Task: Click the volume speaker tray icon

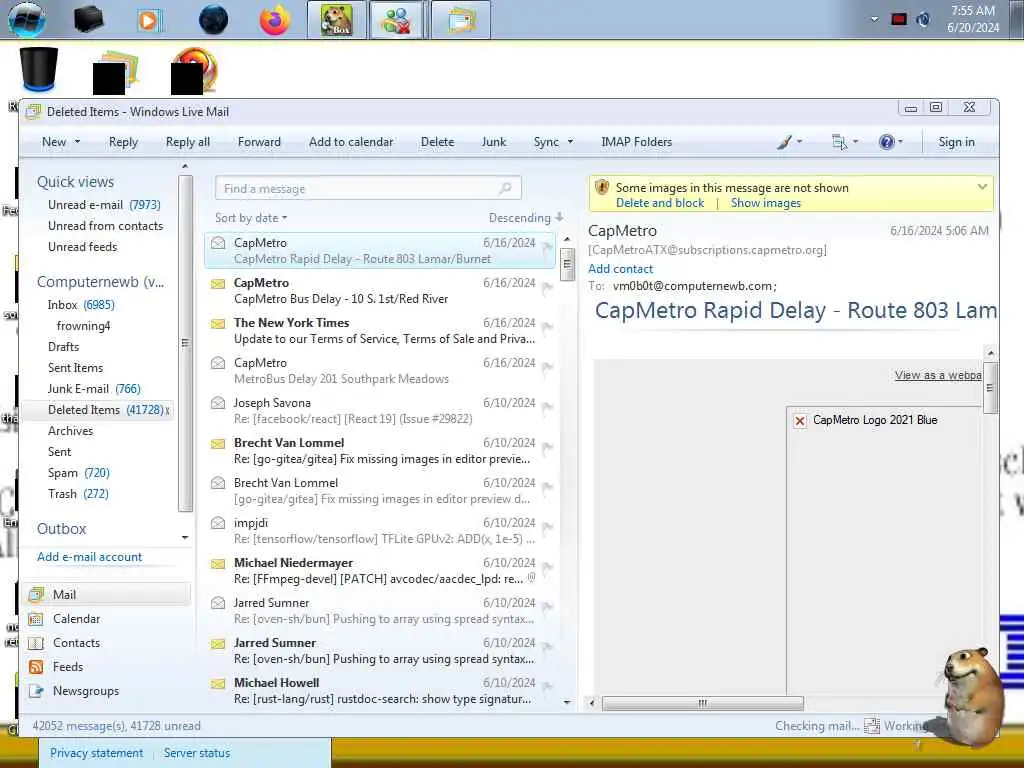Action: (923, 19)
